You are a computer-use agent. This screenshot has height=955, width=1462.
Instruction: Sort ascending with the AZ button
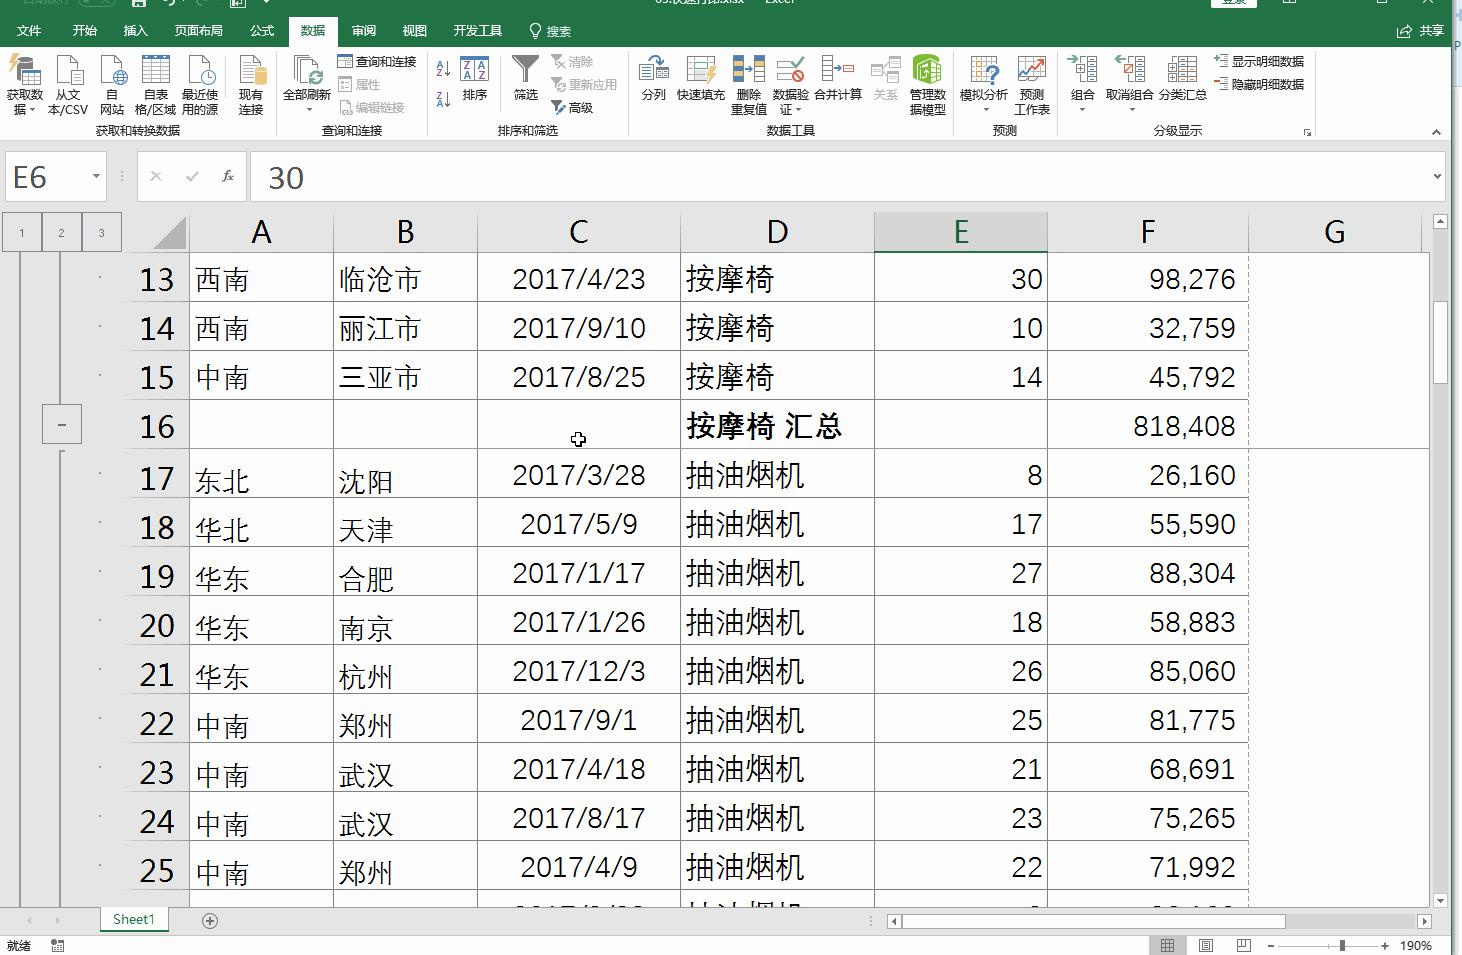point(441,68)
